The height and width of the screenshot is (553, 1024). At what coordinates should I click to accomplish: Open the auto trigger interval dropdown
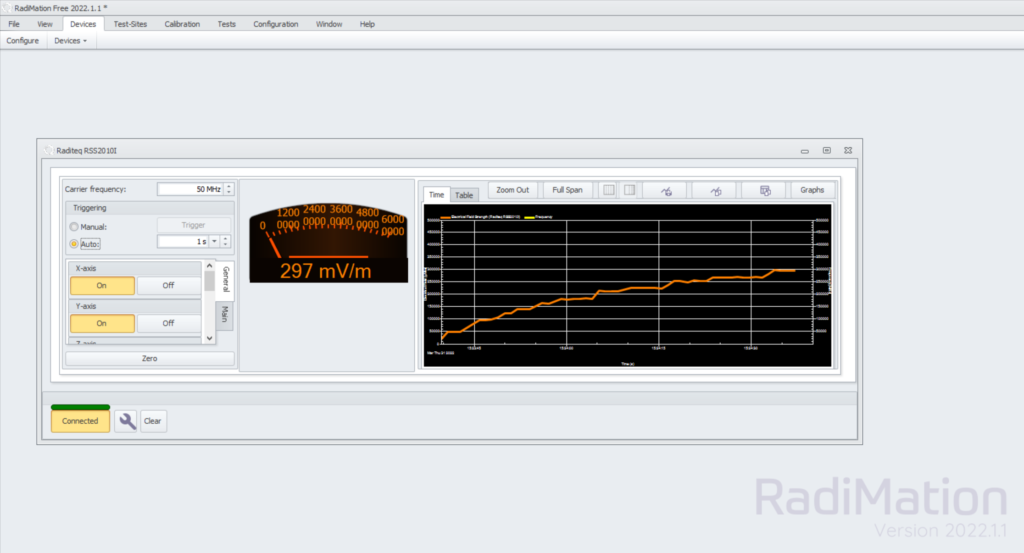[x=226, y=242]
